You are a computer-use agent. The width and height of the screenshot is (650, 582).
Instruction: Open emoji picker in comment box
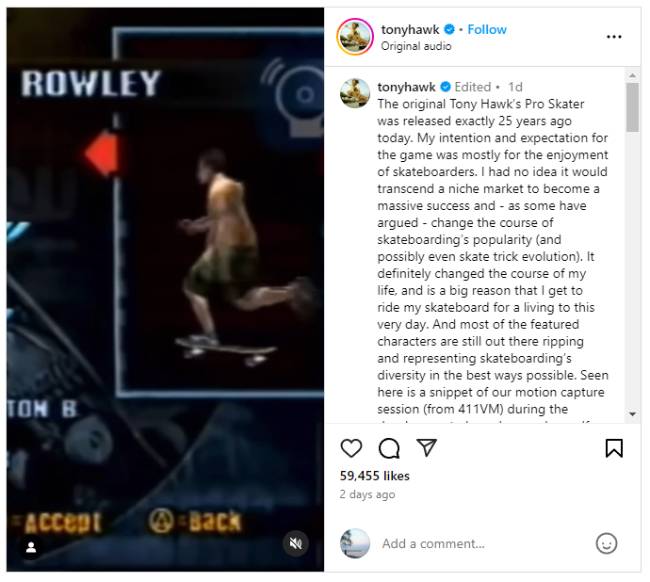[x=606, y=543]
